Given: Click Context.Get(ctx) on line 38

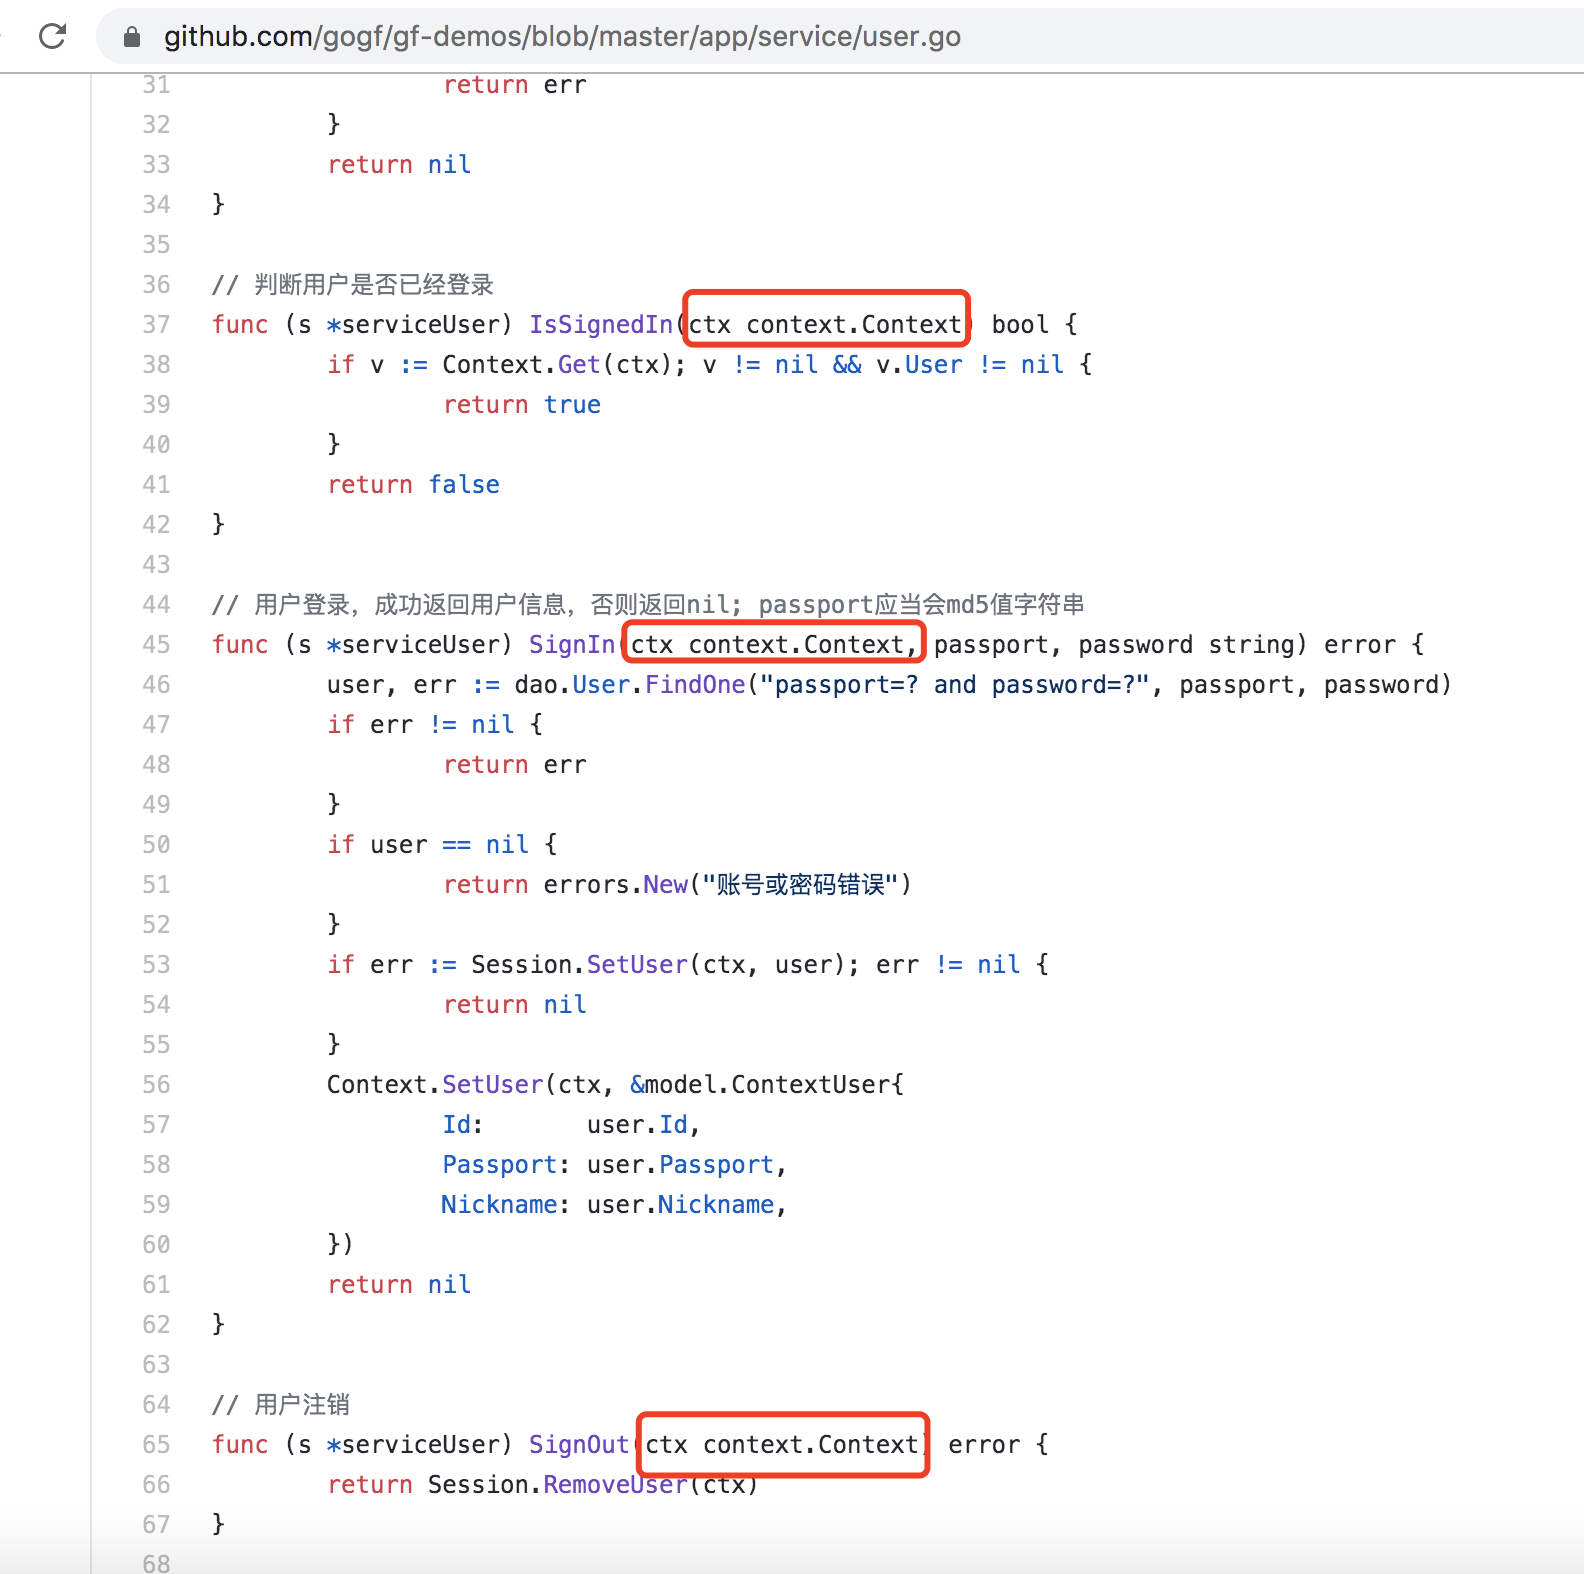Looking at the screenshot, I should [557, 365].
